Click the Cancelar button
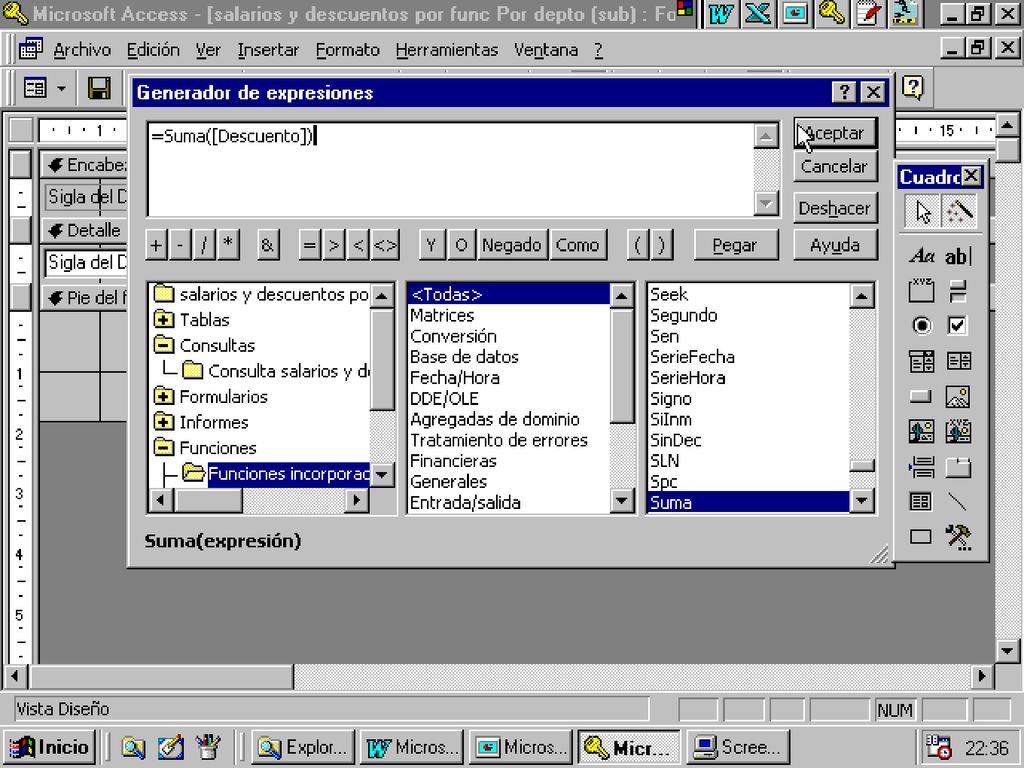This screenshot has width=1024, height=768. (835, 167)
